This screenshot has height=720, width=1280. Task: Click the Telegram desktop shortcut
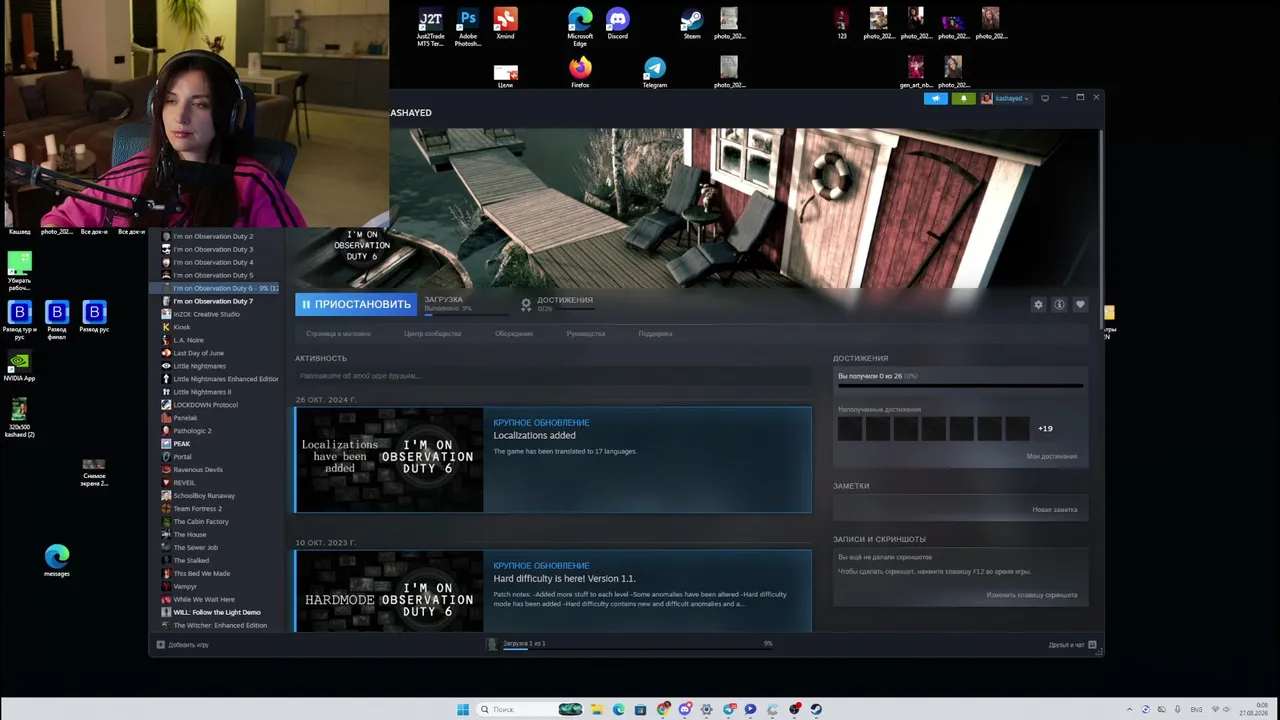pyautogui.click(x=654, y=73)
